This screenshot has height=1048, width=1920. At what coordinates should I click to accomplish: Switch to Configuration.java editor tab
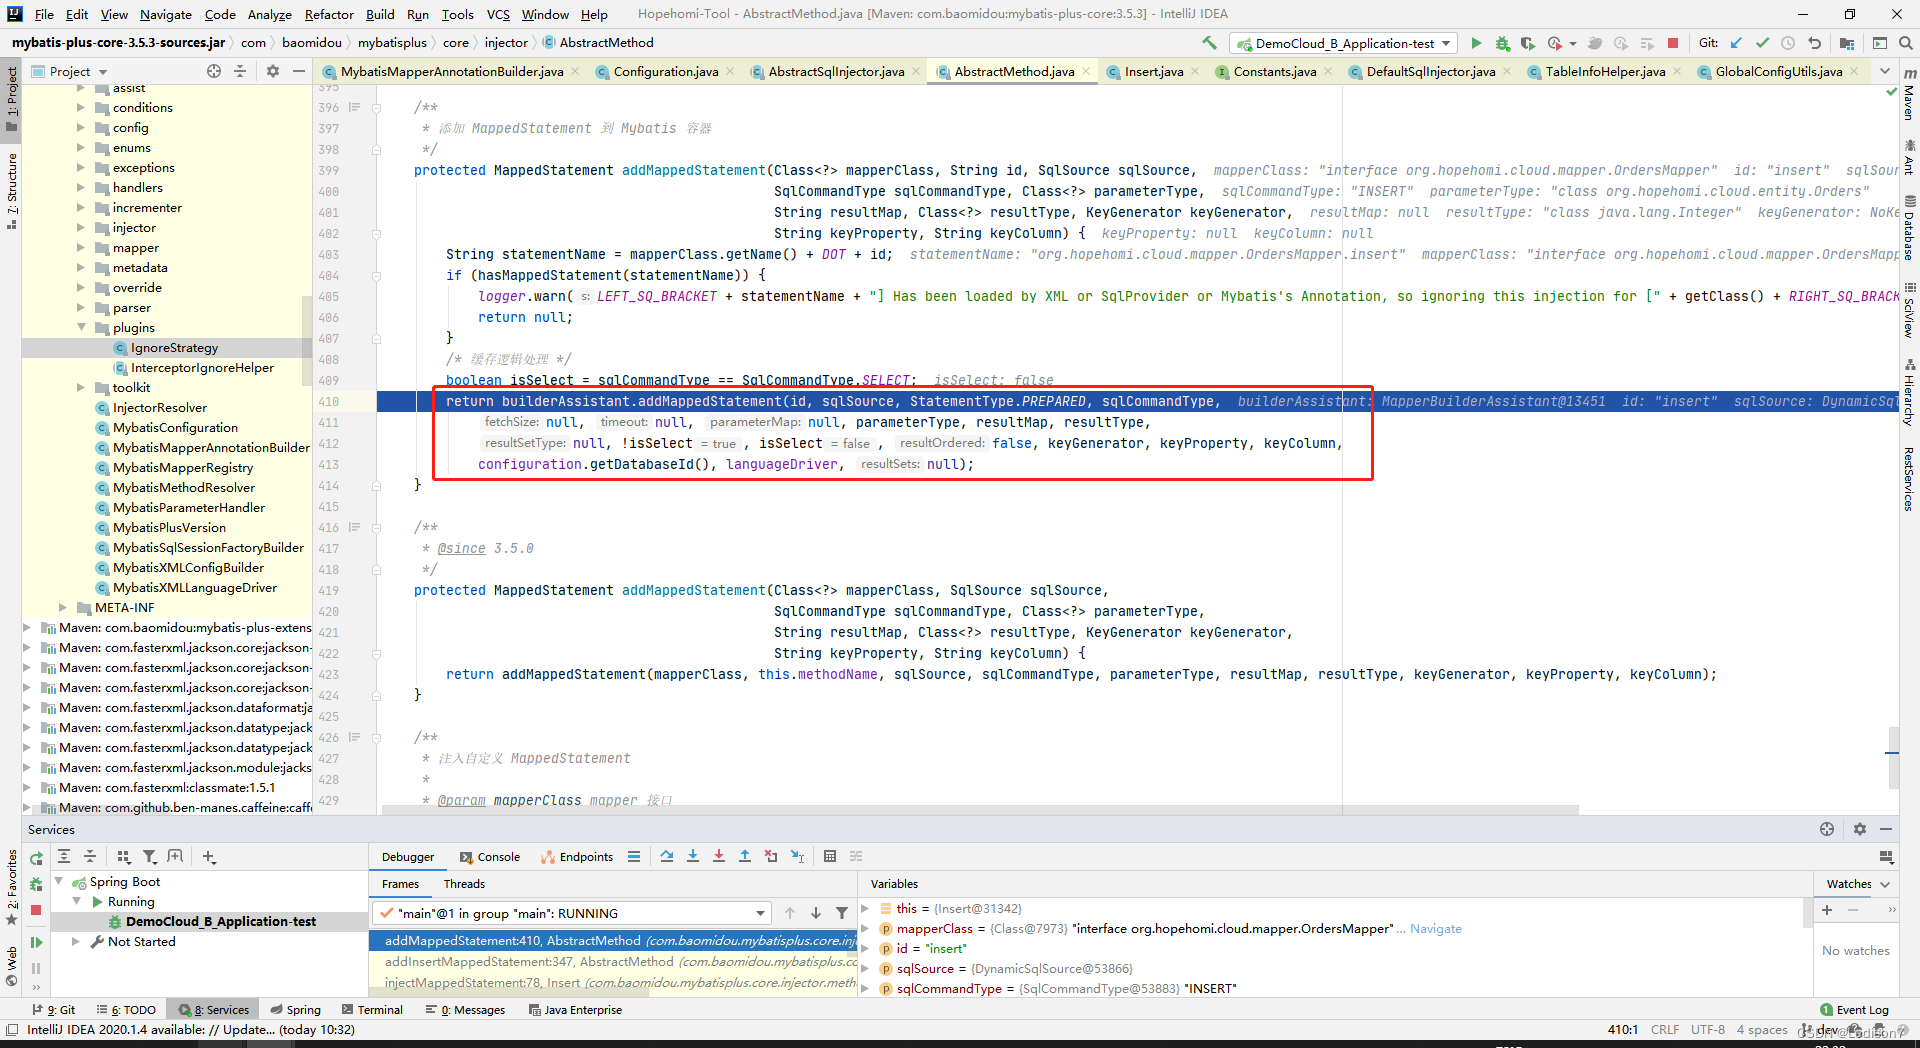click(x=665, y=72)
